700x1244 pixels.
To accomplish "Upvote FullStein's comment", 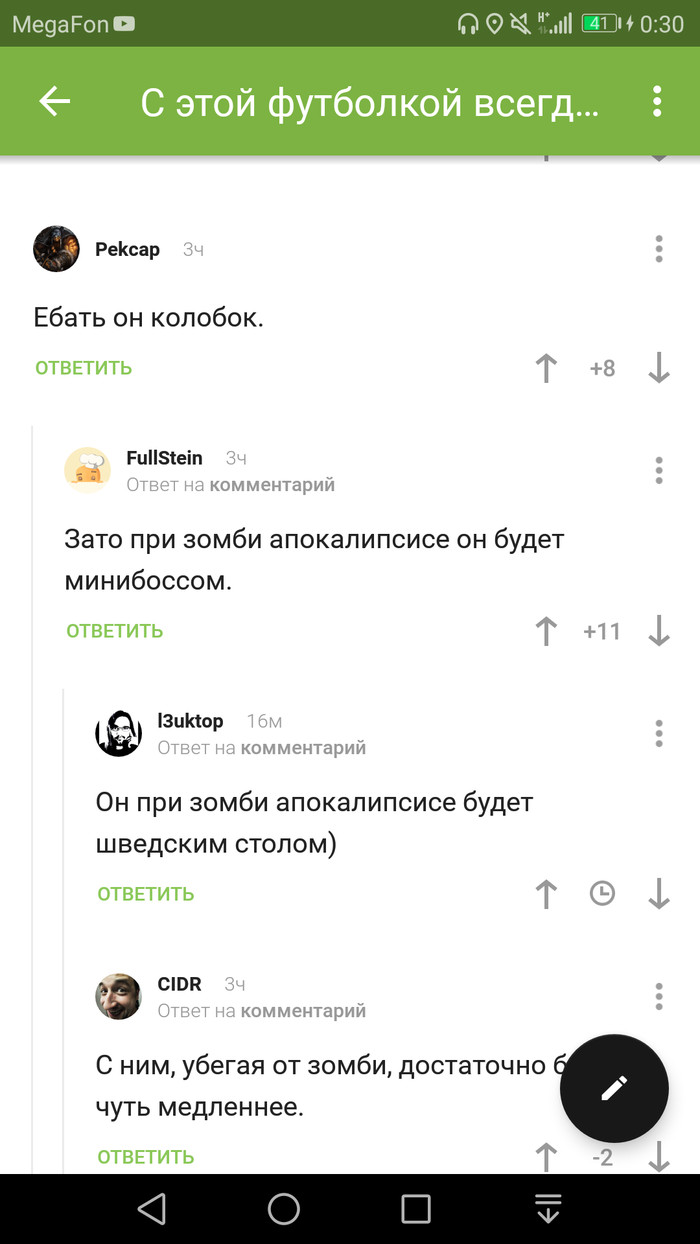I will (x=546, y=631).
